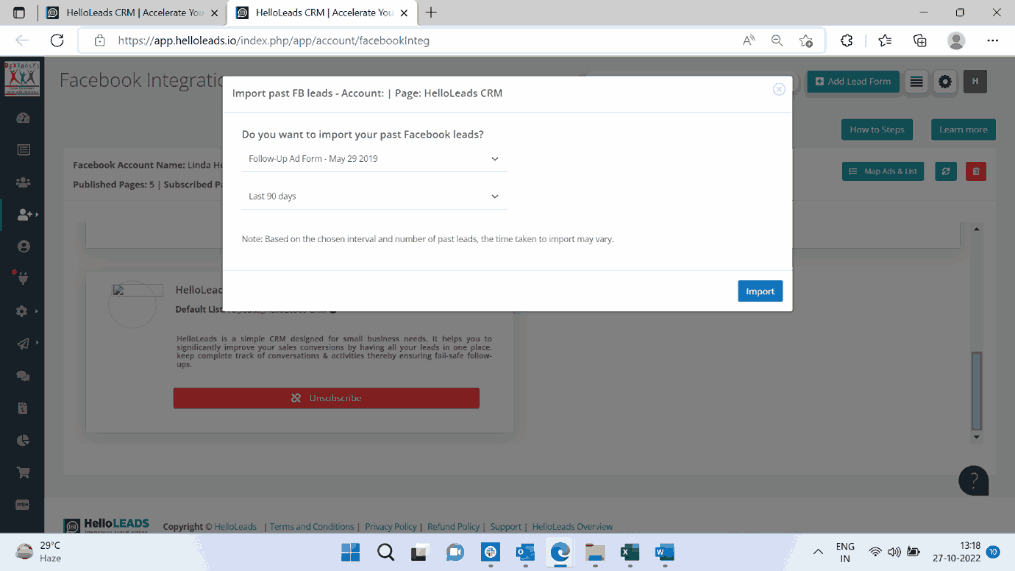This screenshot has width=1015, height=571.
Task: Open the dashboard gauge sidebar icon
Action: (x=23, y=118)
